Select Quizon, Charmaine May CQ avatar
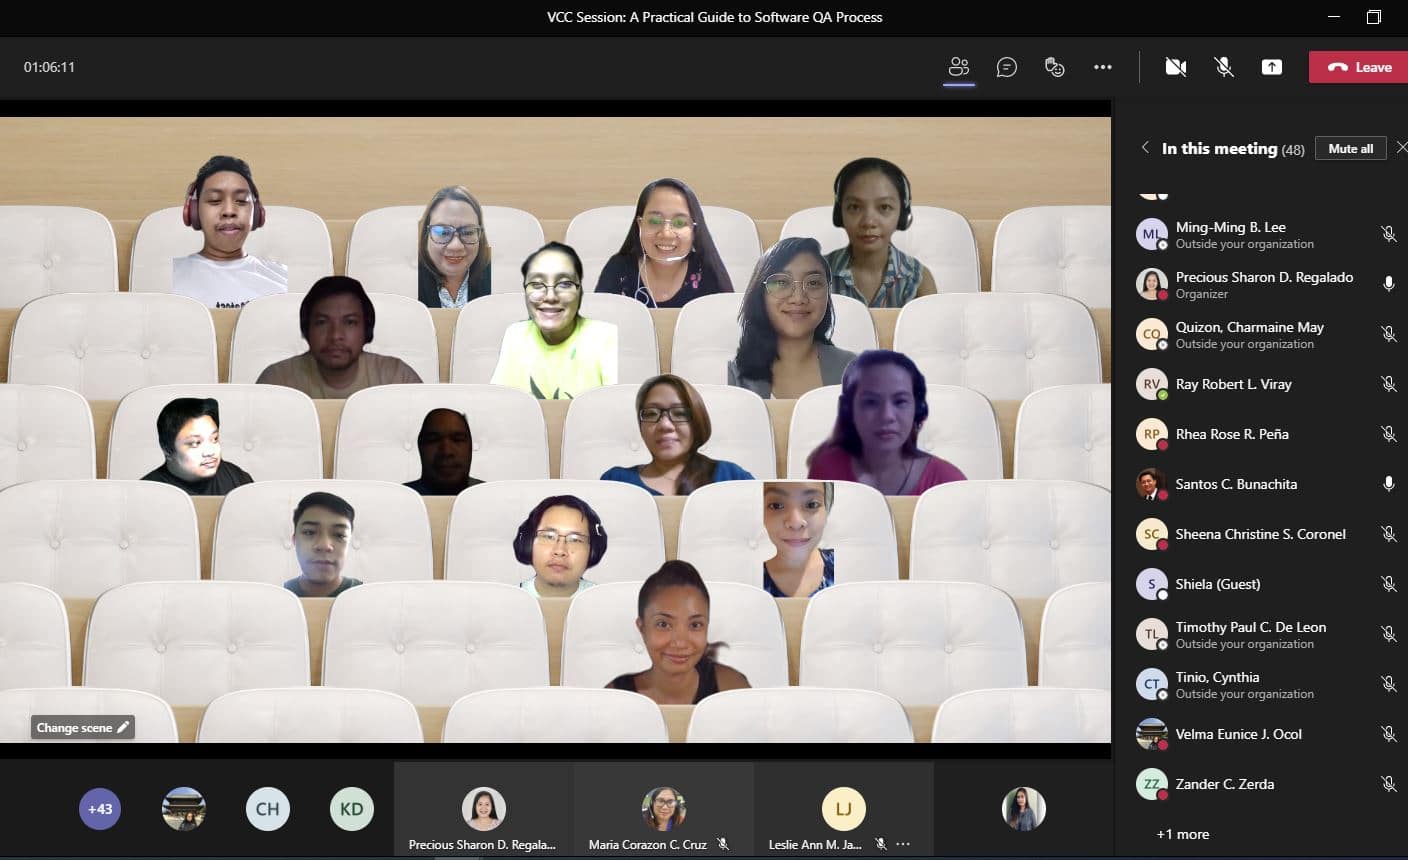The height and width of the screenshot is (860, 1408). tap(1152, 334)
